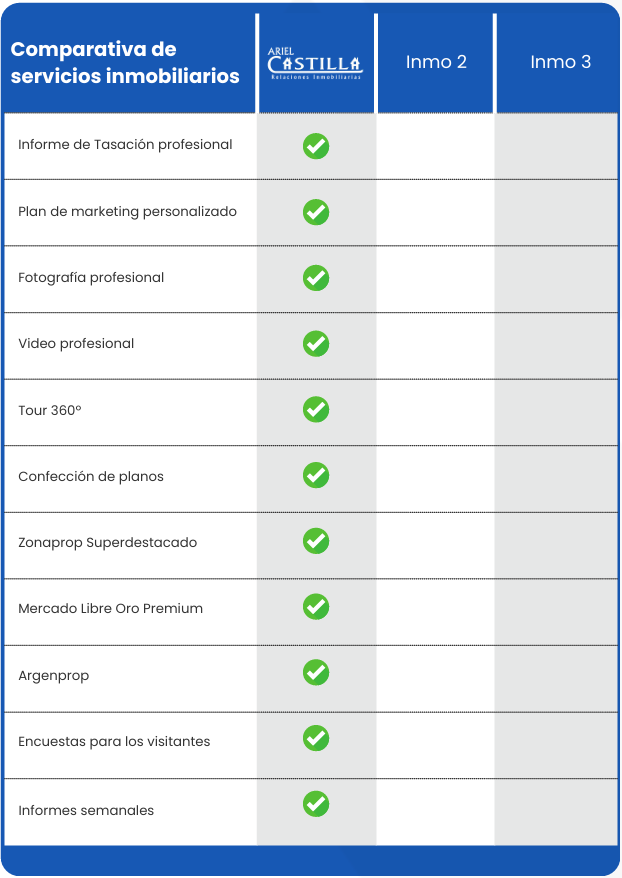Select the Fotografía profesional green checkmark
This screenshot has height=878, width=622.
[316, 278]
